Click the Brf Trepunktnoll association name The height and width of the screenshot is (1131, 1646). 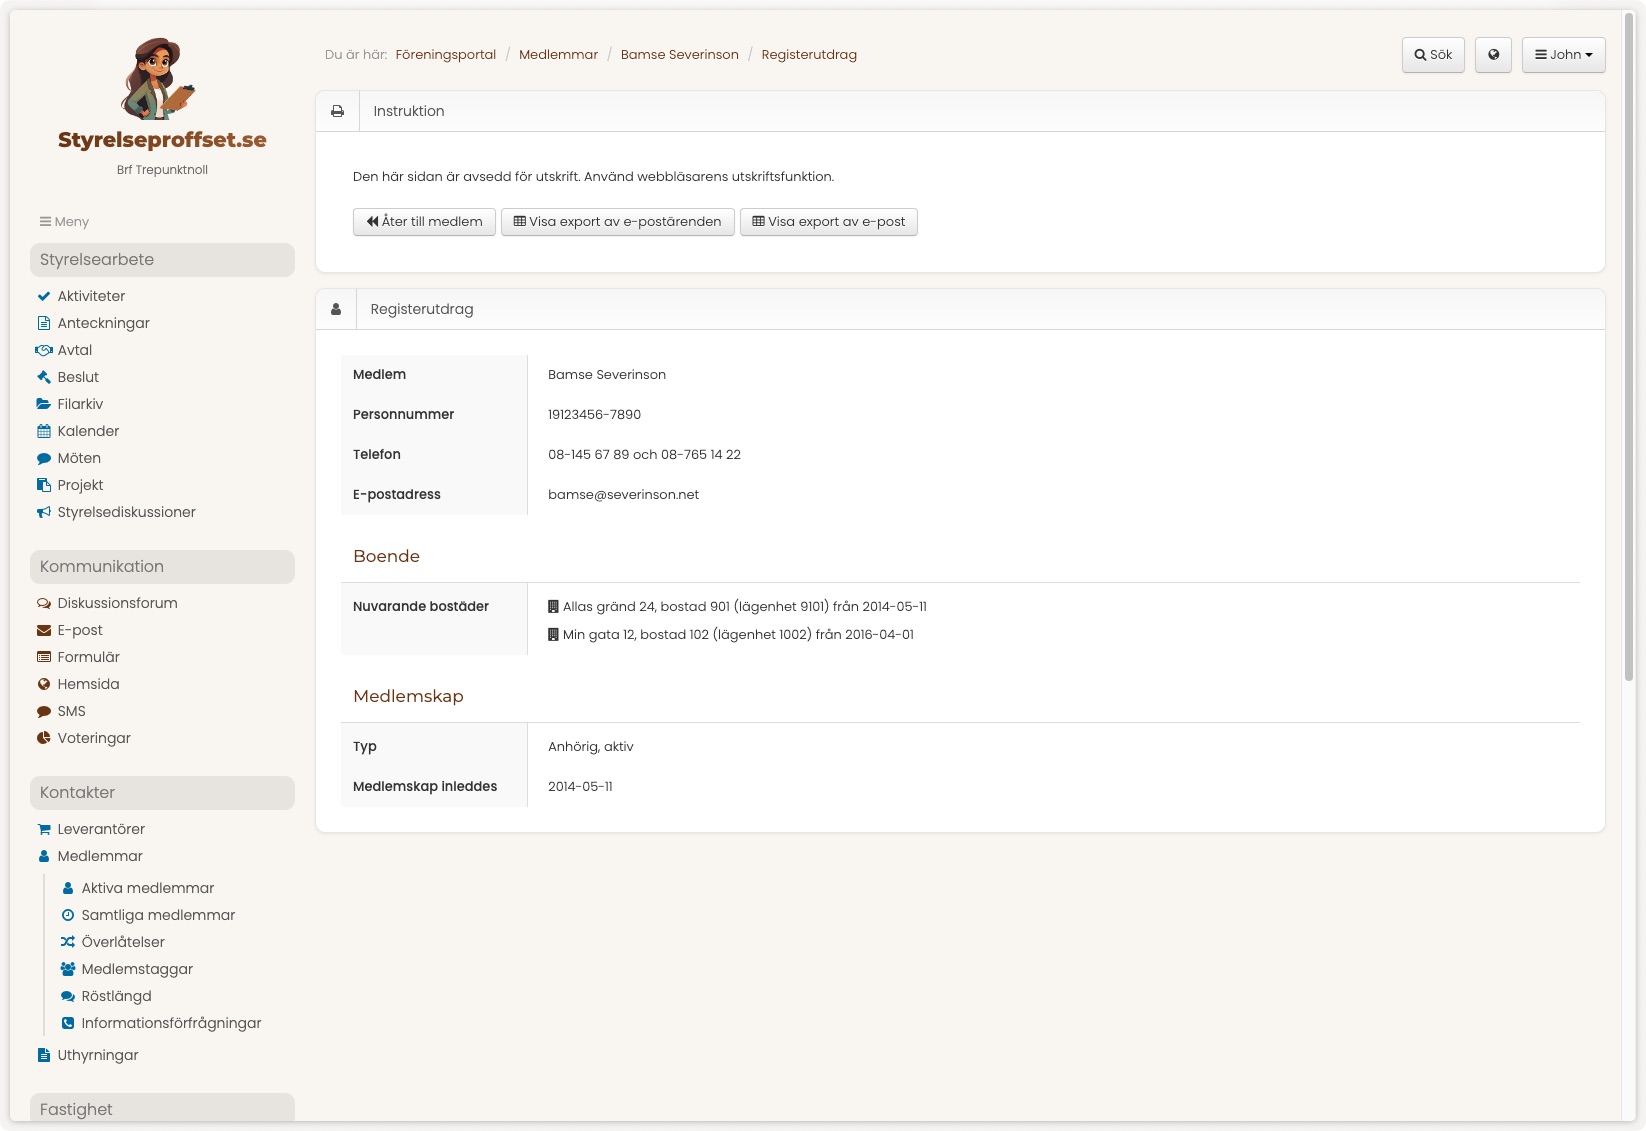[162, 170]
